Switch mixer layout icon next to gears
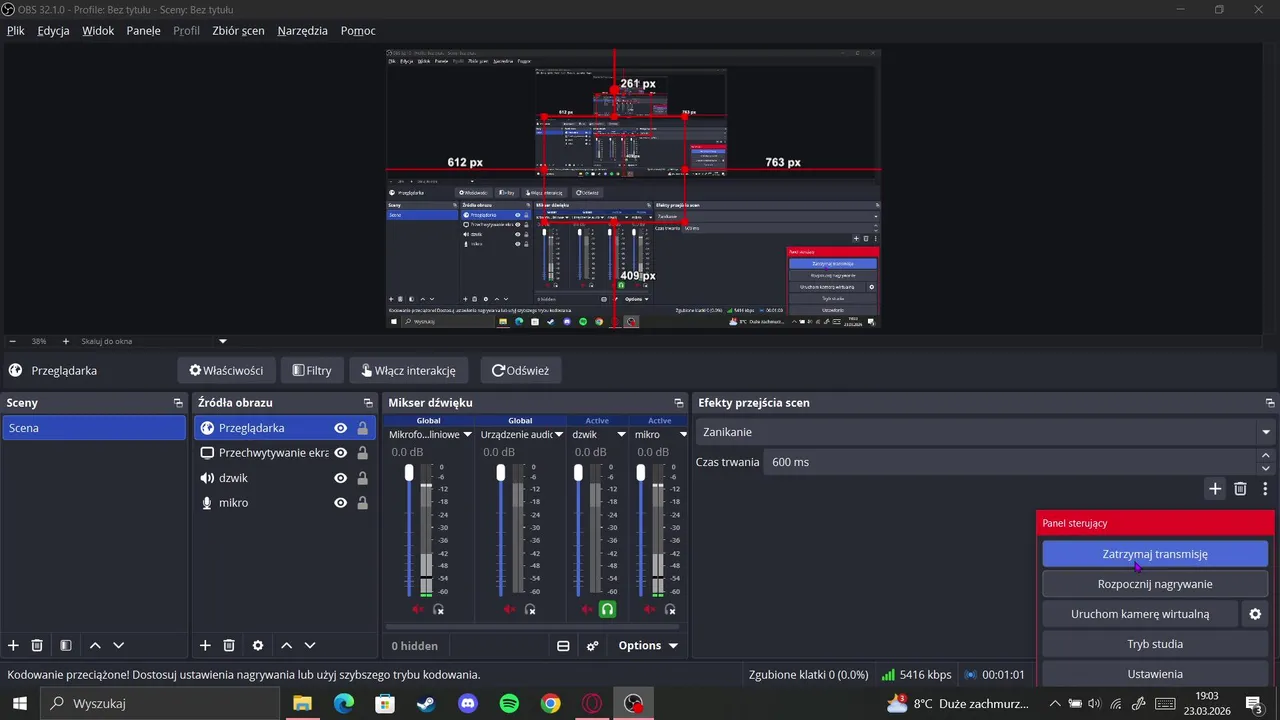Screen dimensions: 1280x720 563,646
